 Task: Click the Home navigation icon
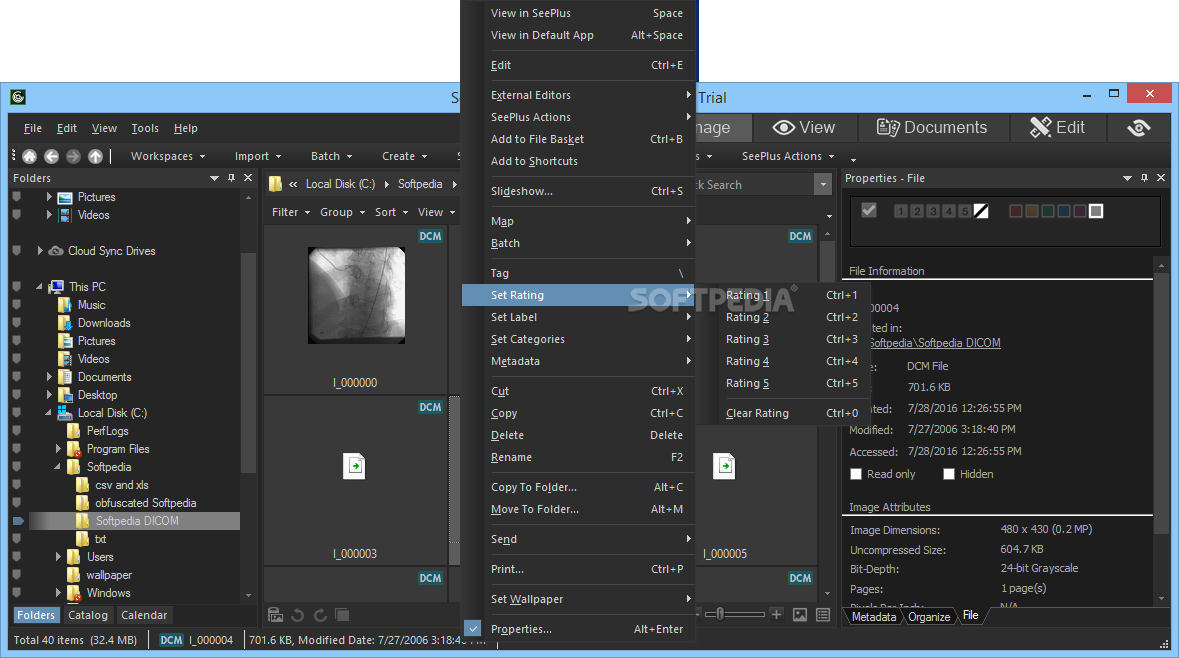tap(29, 156)
